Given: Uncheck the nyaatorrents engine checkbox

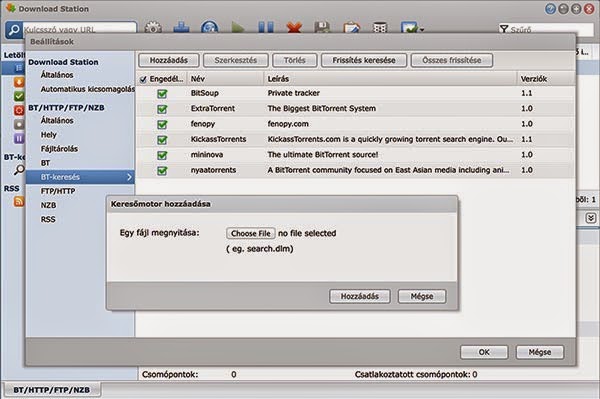Looking at the screenshot, I should [162, 171].
